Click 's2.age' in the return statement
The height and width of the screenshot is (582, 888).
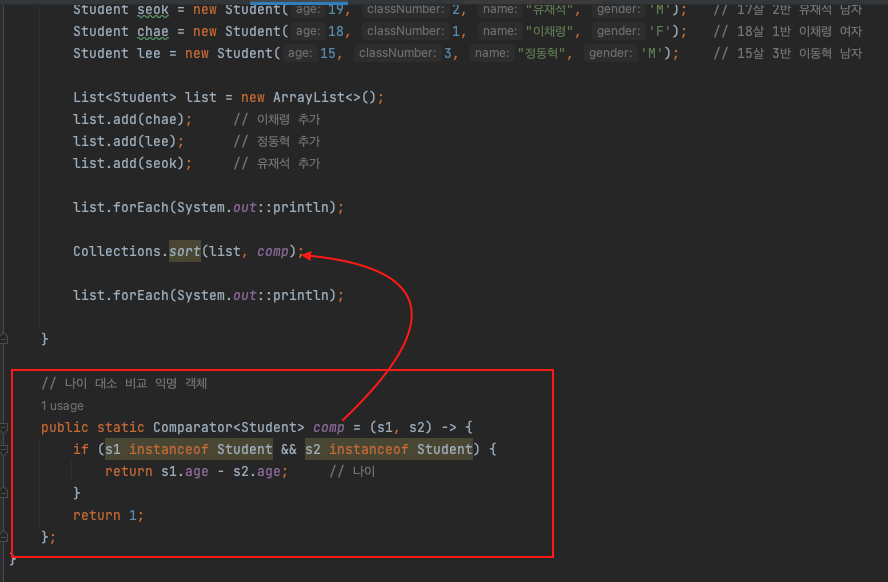coord(257,472)
